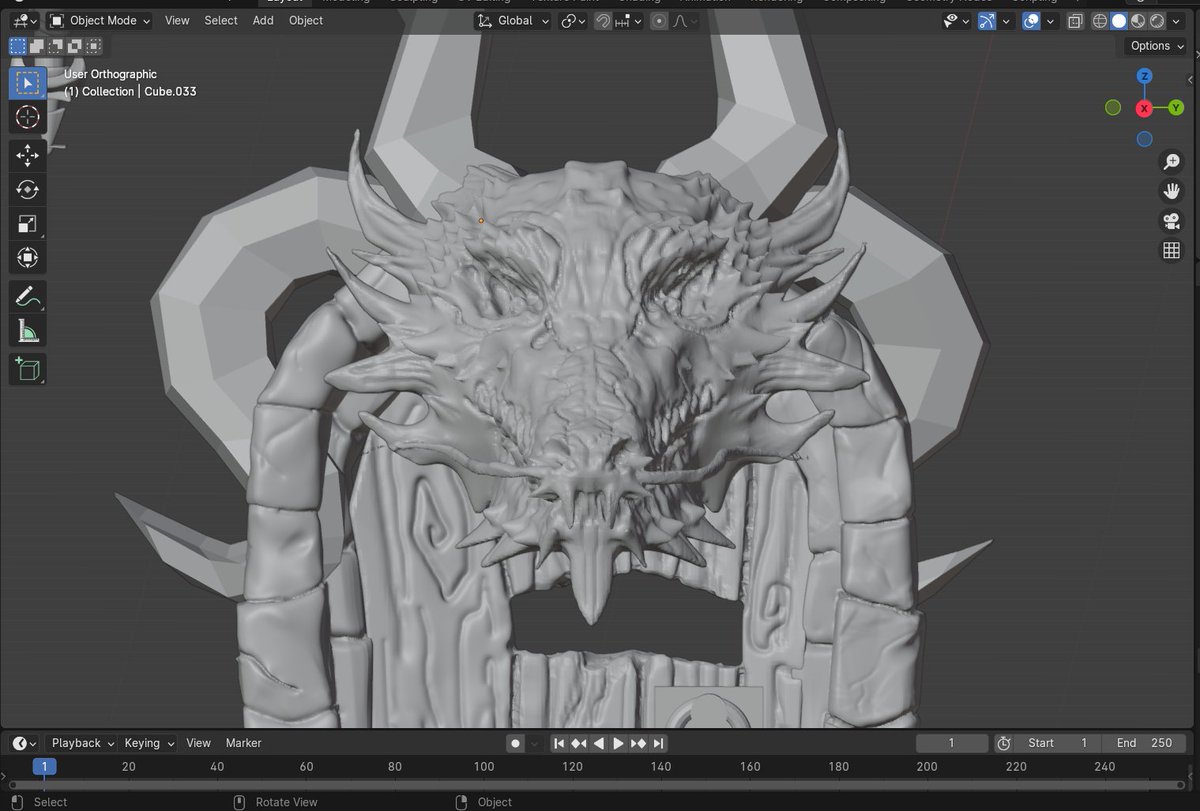Jump to timeline start frame
The height and width of the screenshot is (811, 1200).
point(559,743)
